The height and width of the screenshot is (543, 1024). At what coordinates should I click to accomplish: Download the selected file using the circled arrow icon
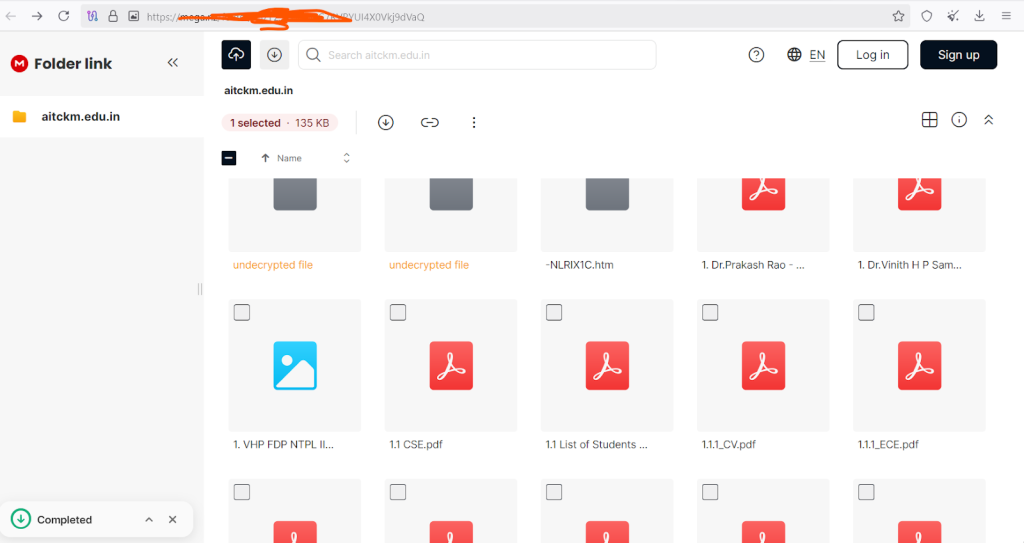pyautogui.click(x=385, y=122)
